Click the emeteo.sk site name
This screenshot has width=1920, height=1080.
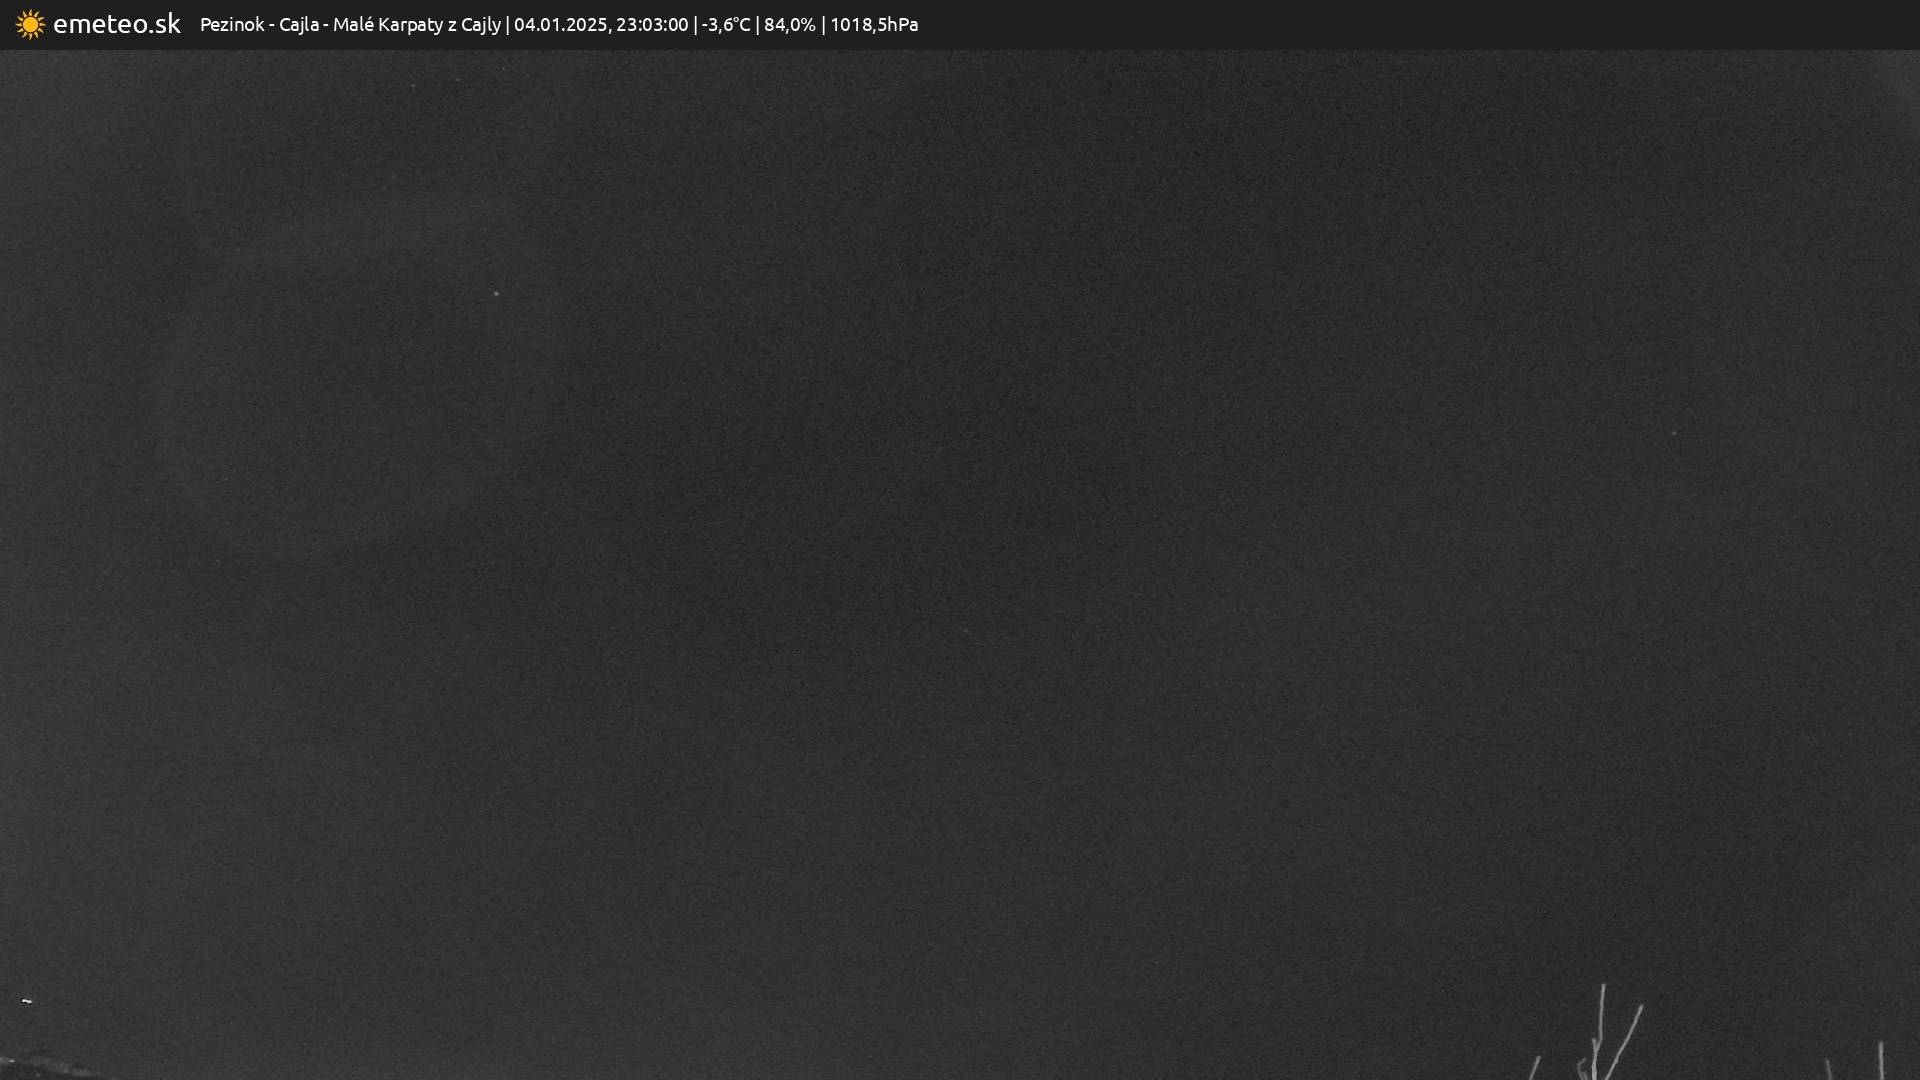[117, 24]
